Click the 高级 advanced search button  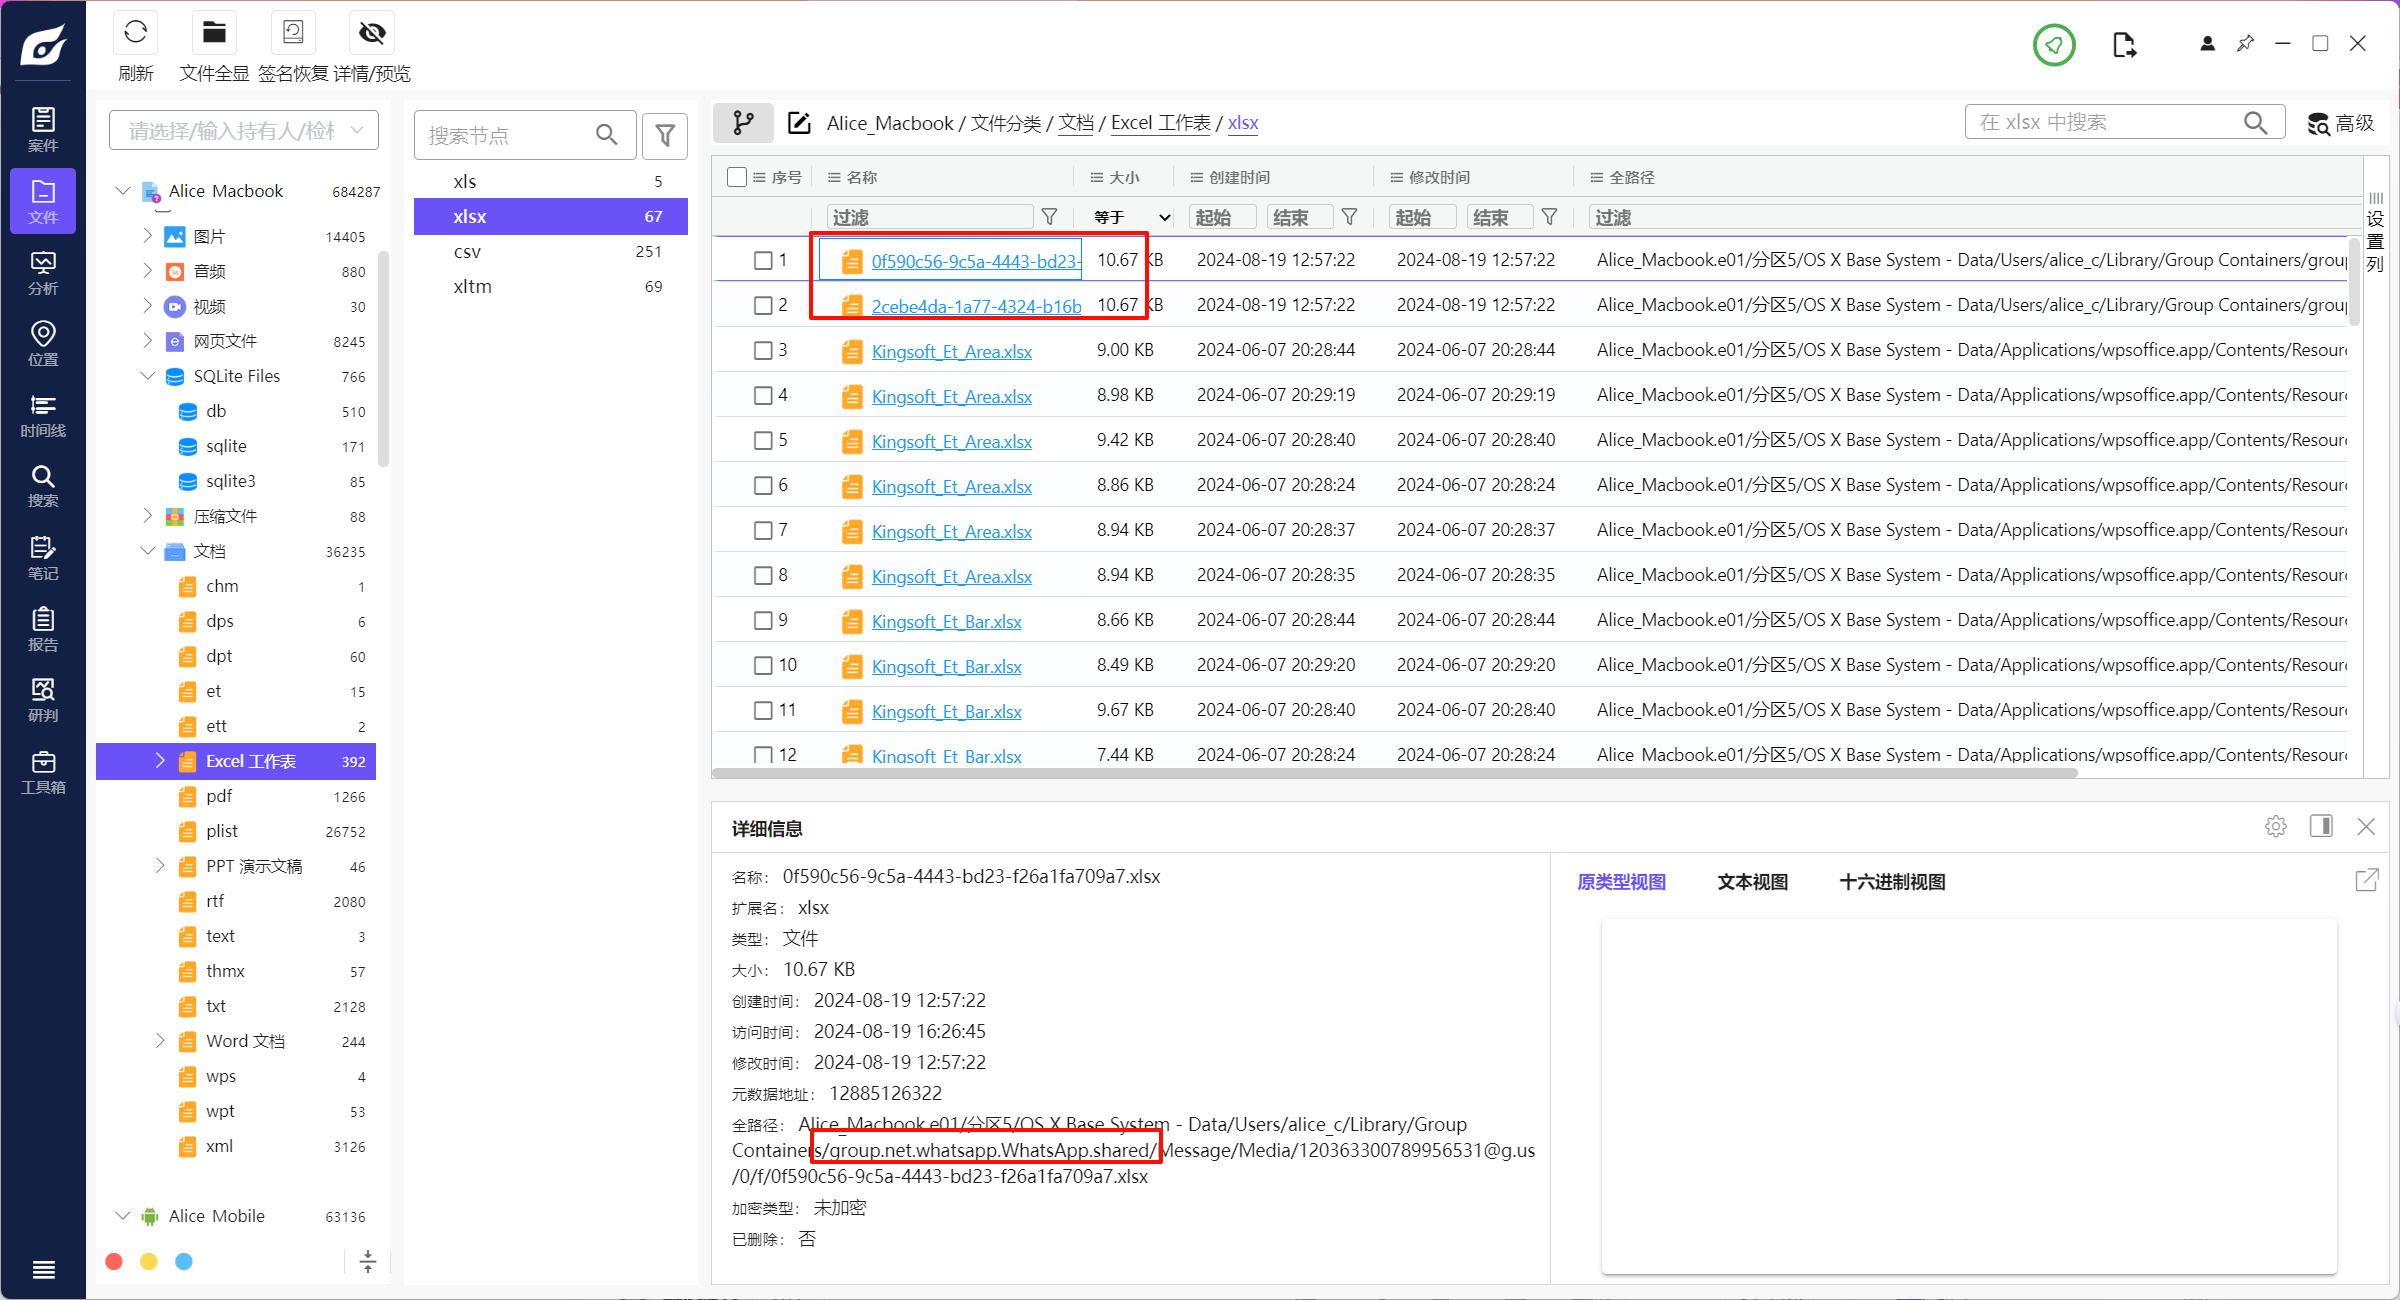pos(2341,123)
